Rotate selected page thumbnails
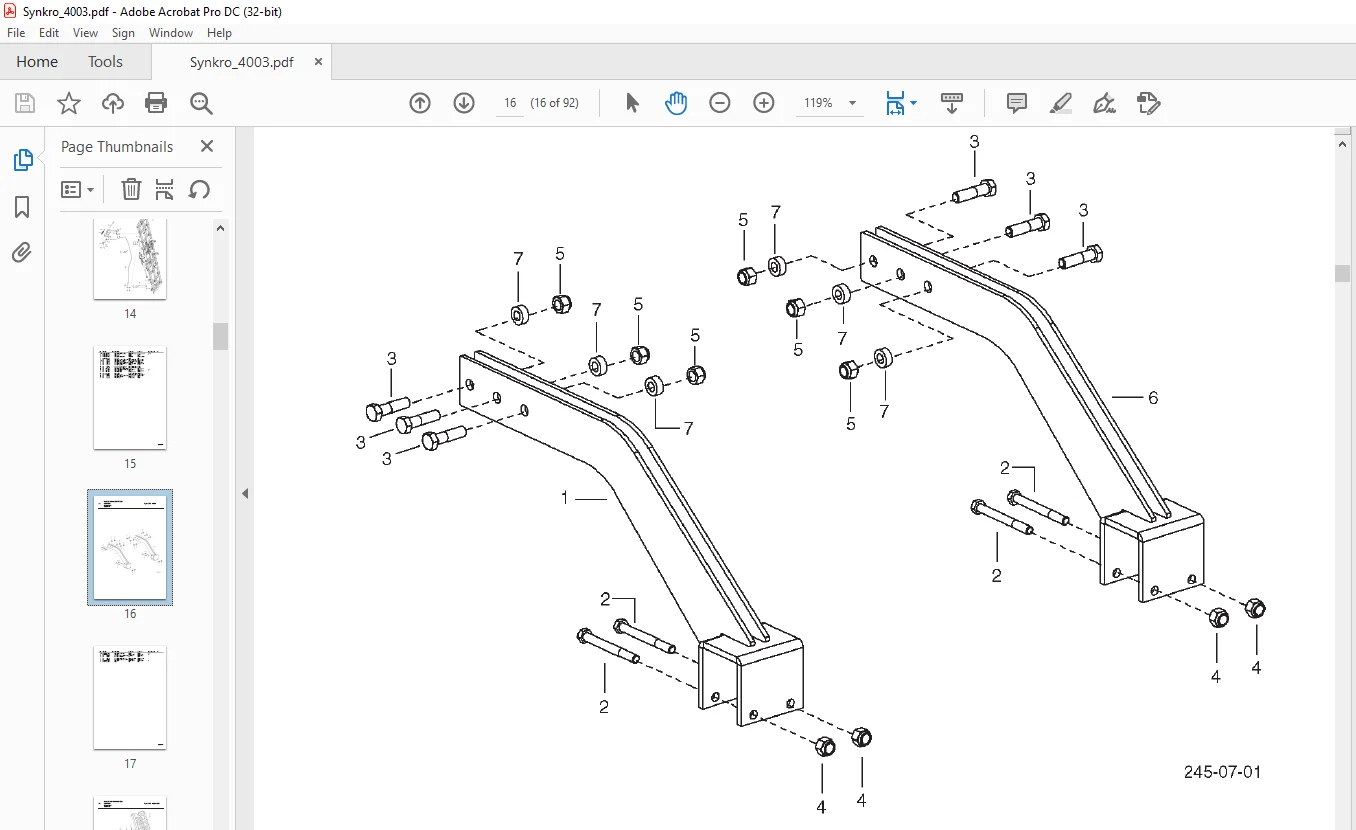 [199, 189]
